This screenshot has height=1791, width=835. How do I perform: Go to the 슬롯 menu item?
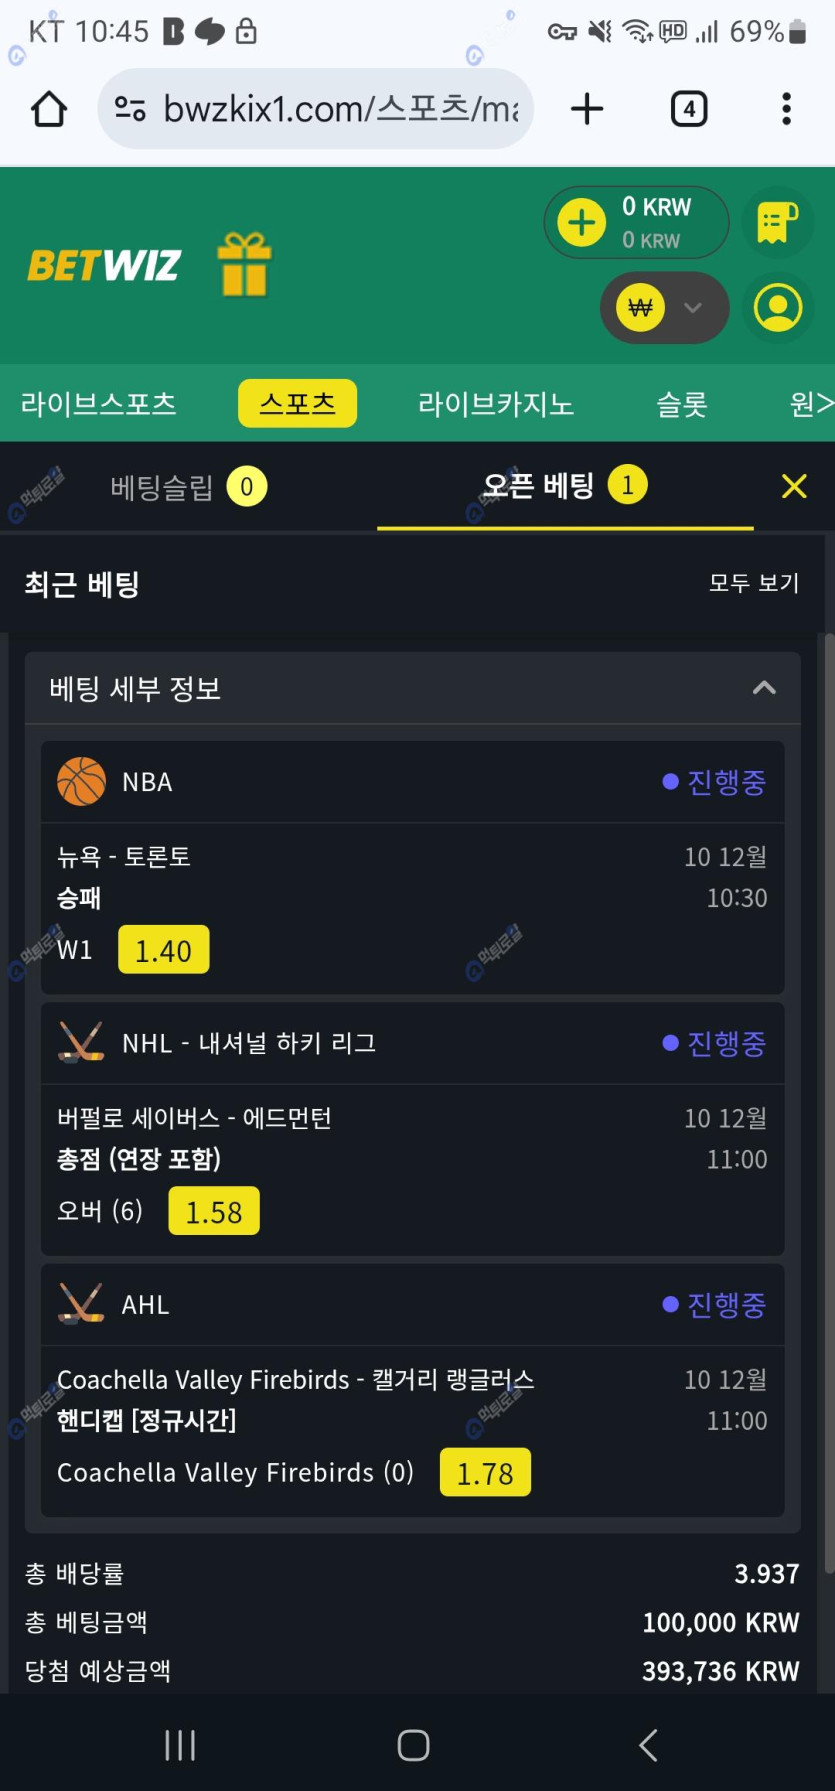point(681,404)
